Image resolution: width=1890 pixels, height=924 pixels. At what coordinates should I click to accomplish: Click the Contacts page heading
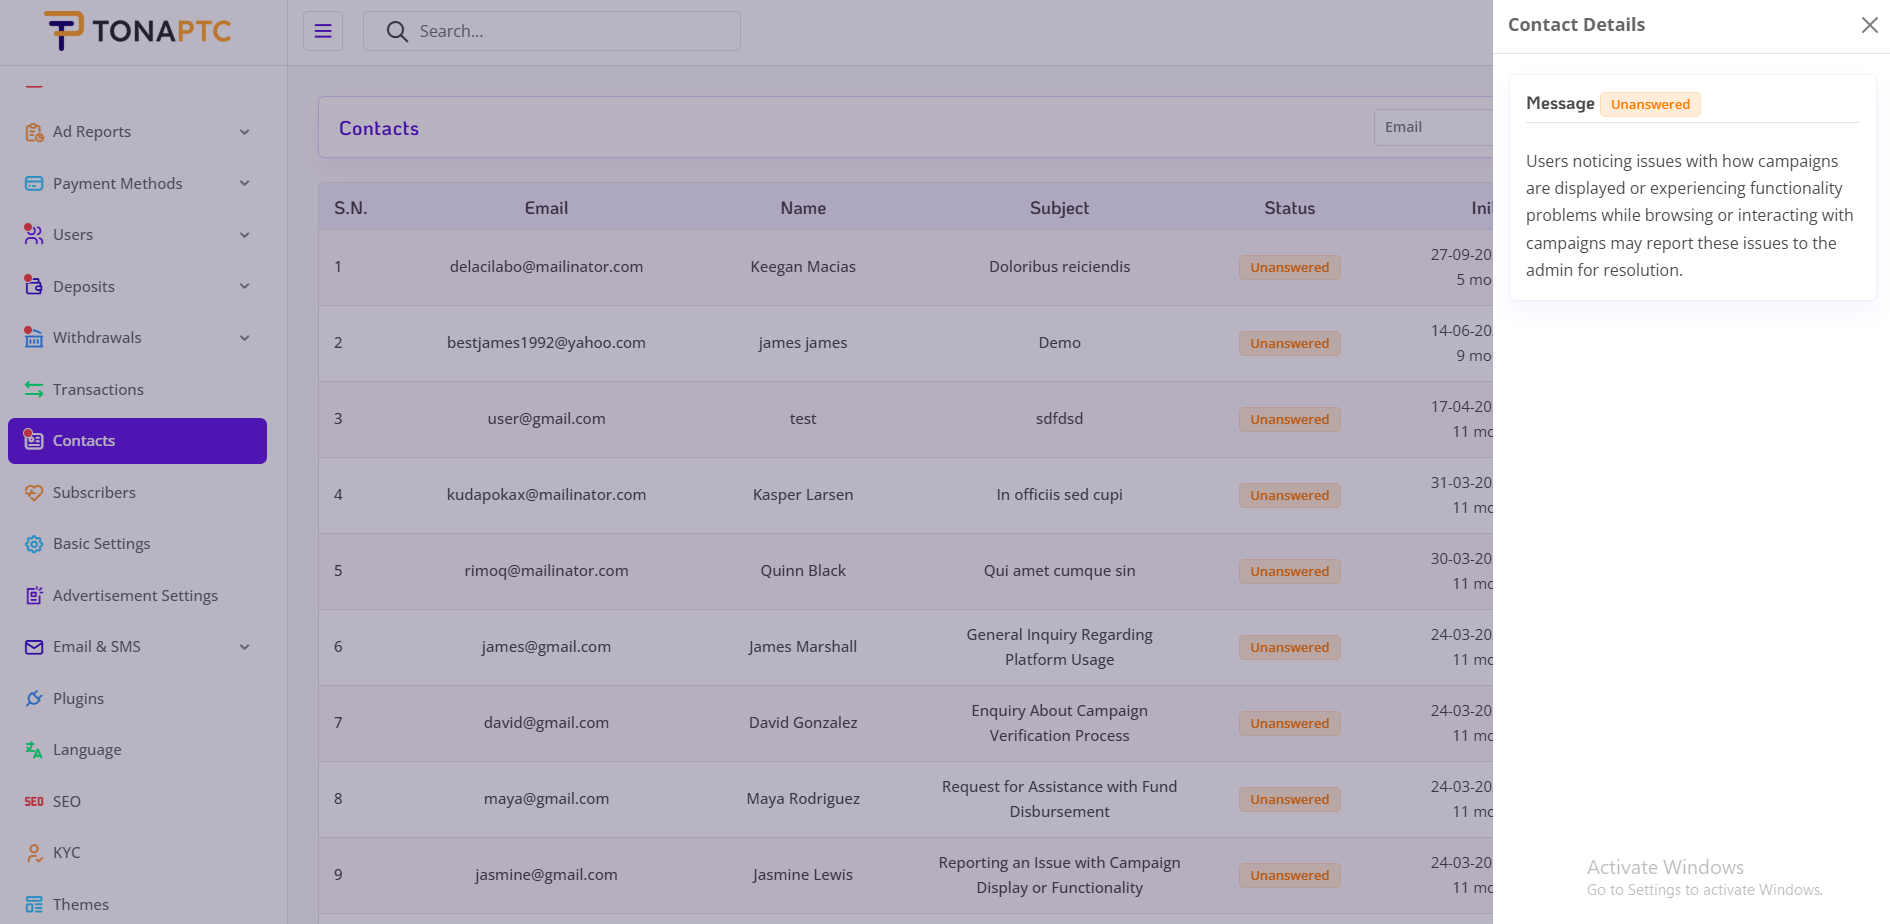pos(379,128)
